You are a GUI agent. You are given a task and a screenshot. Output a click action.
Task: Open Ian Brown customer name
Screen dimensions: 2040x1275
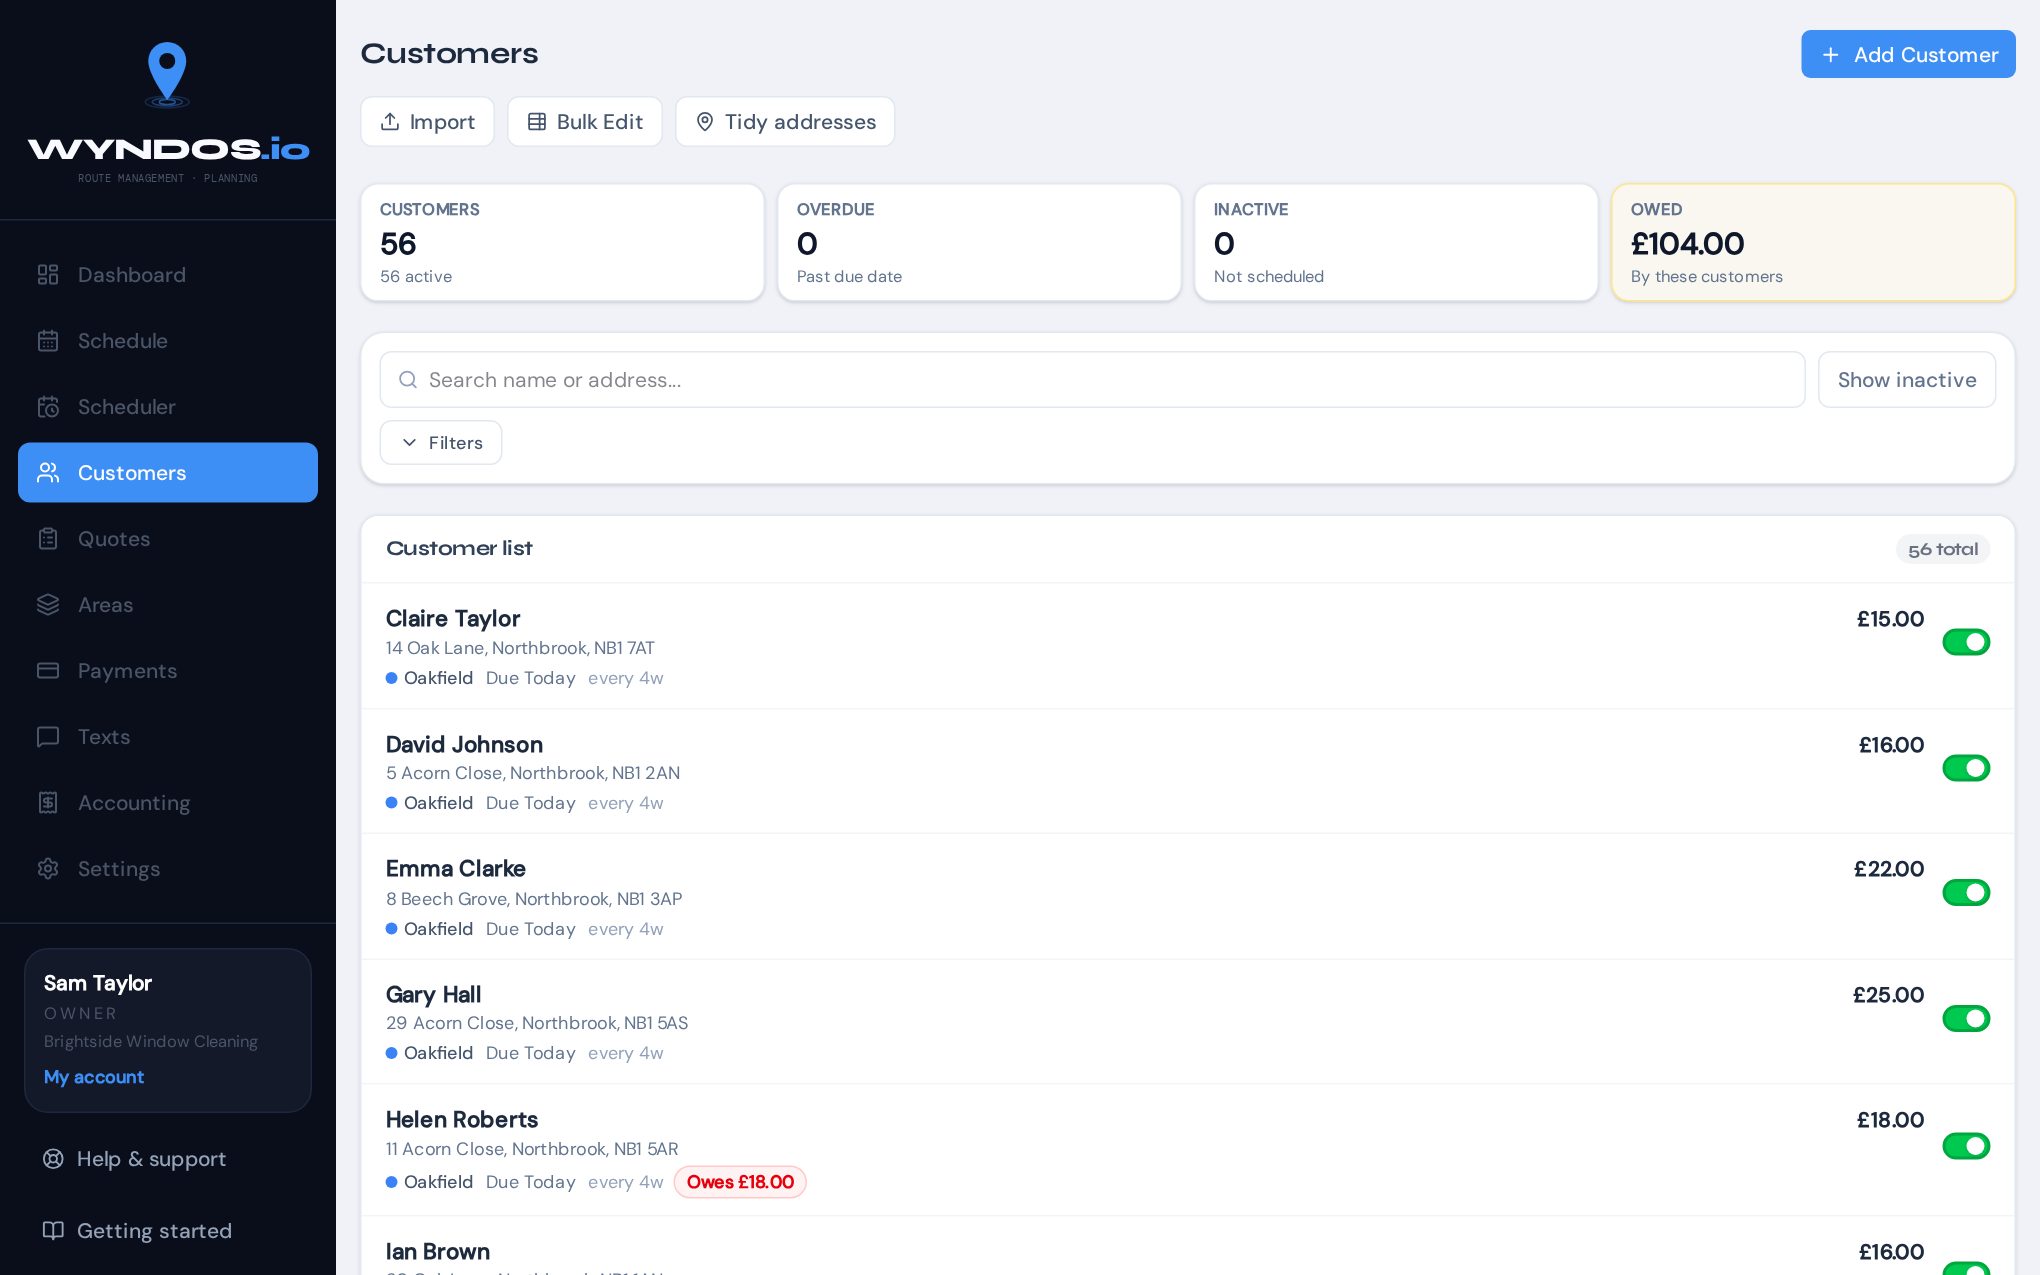438,1252
